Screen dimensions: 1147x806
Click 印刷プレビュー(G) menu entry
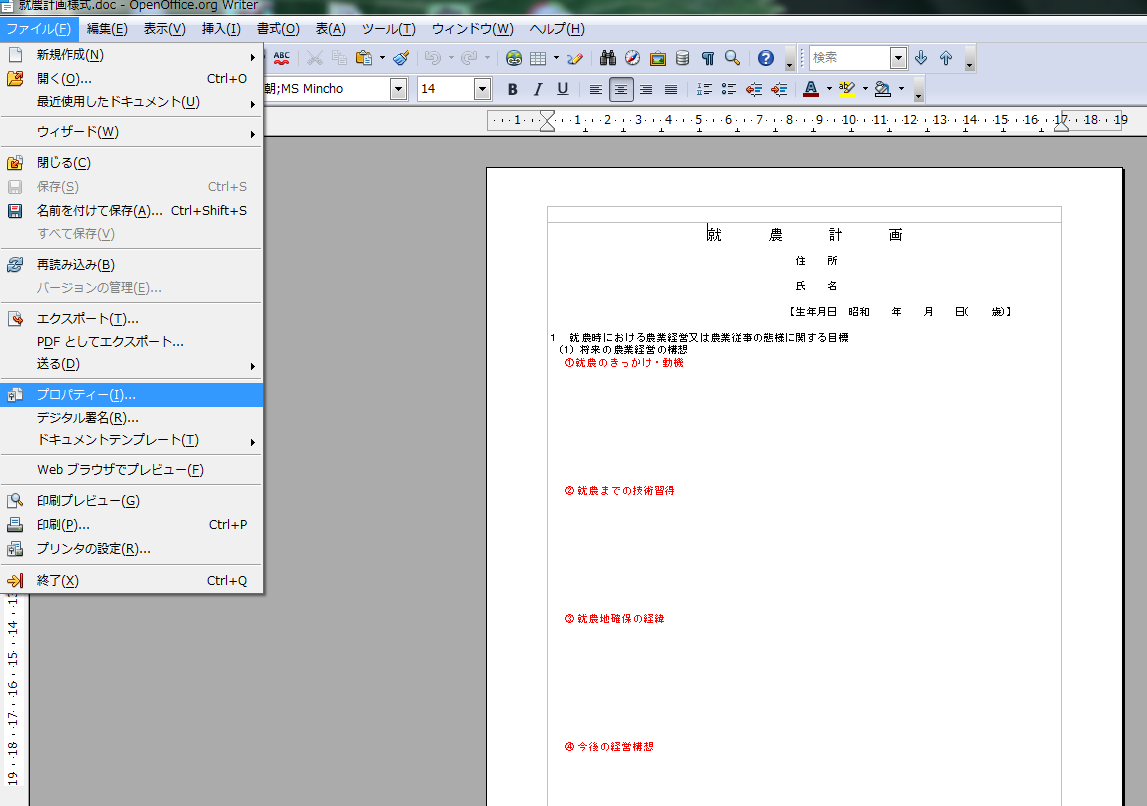(88, 501)
